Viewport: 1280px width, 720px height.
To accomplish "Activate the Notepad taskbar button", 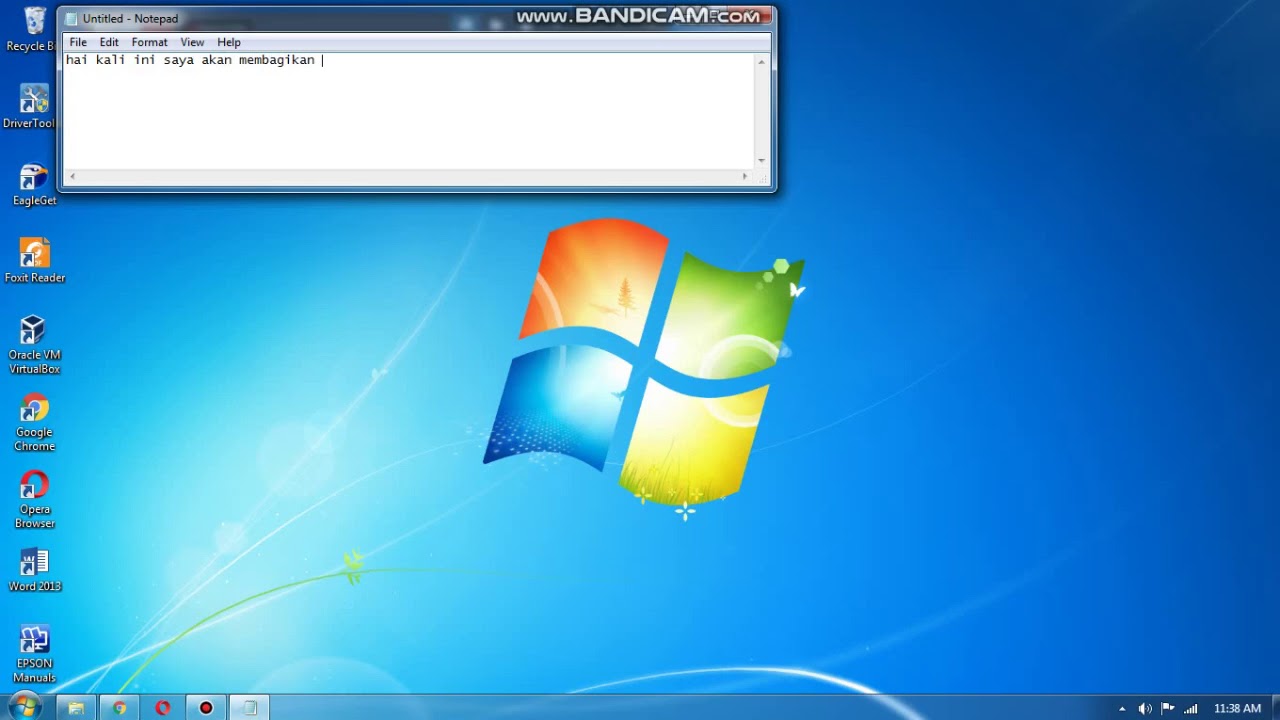I will (x=250, y=708).
